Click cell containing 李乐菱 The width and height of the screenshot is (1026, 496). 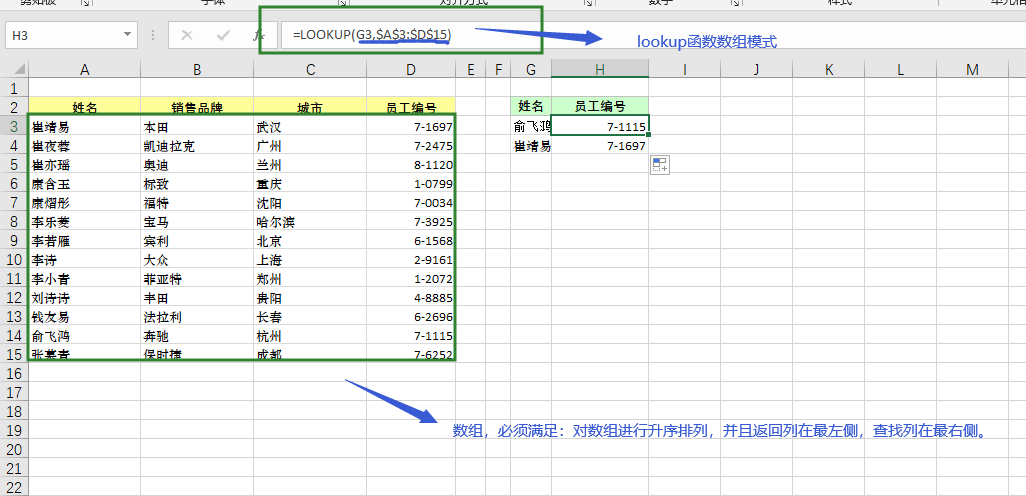84,222
